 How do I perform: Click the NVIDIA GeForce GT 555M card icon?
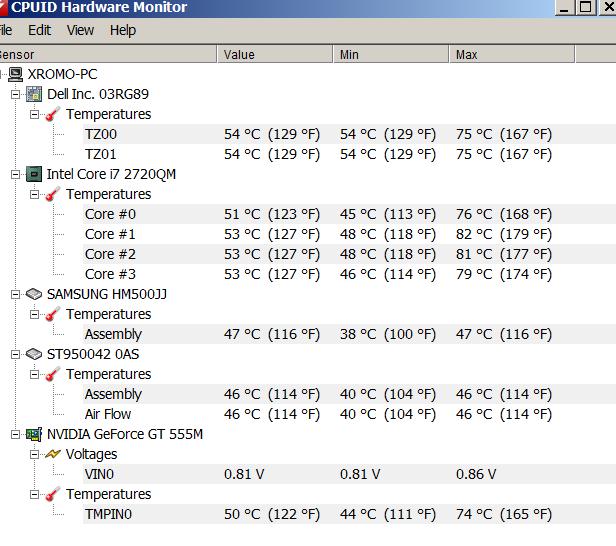(x=34, y=434)
